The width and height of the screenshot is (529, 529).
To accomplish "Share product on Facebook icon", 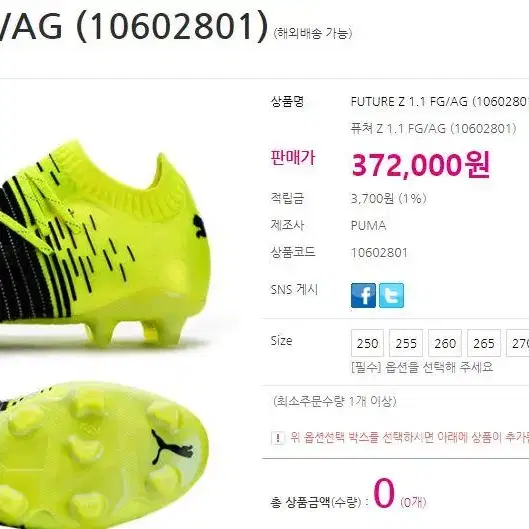I will click(363, 296).
